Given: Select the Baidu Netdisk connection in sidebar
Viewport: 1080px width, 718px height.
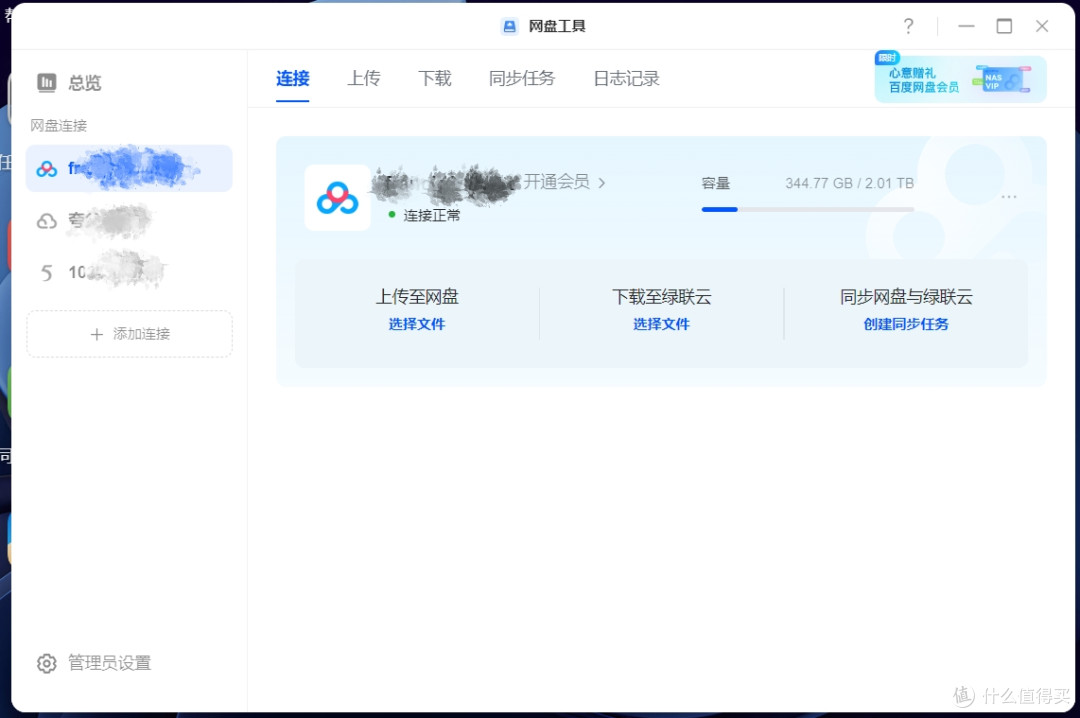Looking at the screenshot, I should tap(129, 168).
